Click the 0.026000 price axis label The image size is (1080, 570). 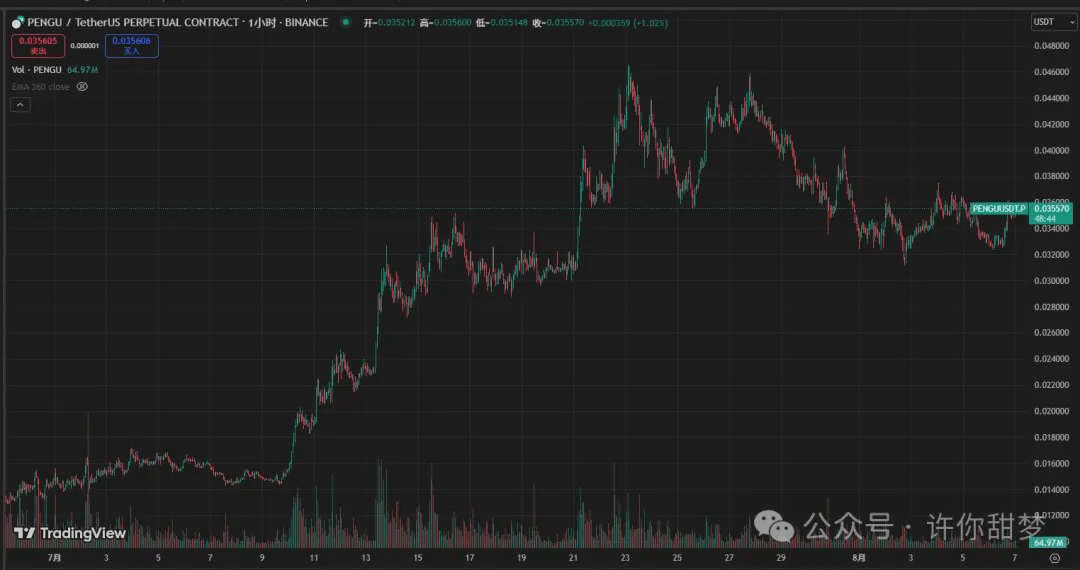click(1051, 332)
